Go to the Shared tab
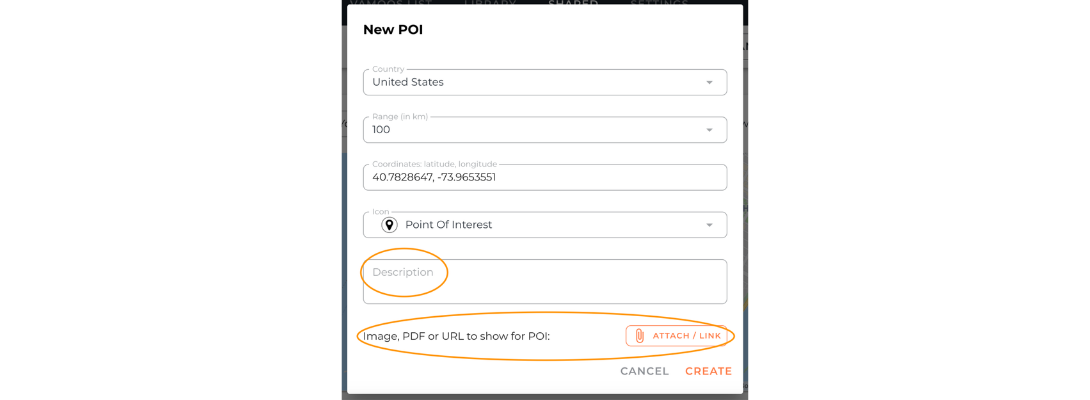This screenshot has height=400, width=1090. coord(573,3)
